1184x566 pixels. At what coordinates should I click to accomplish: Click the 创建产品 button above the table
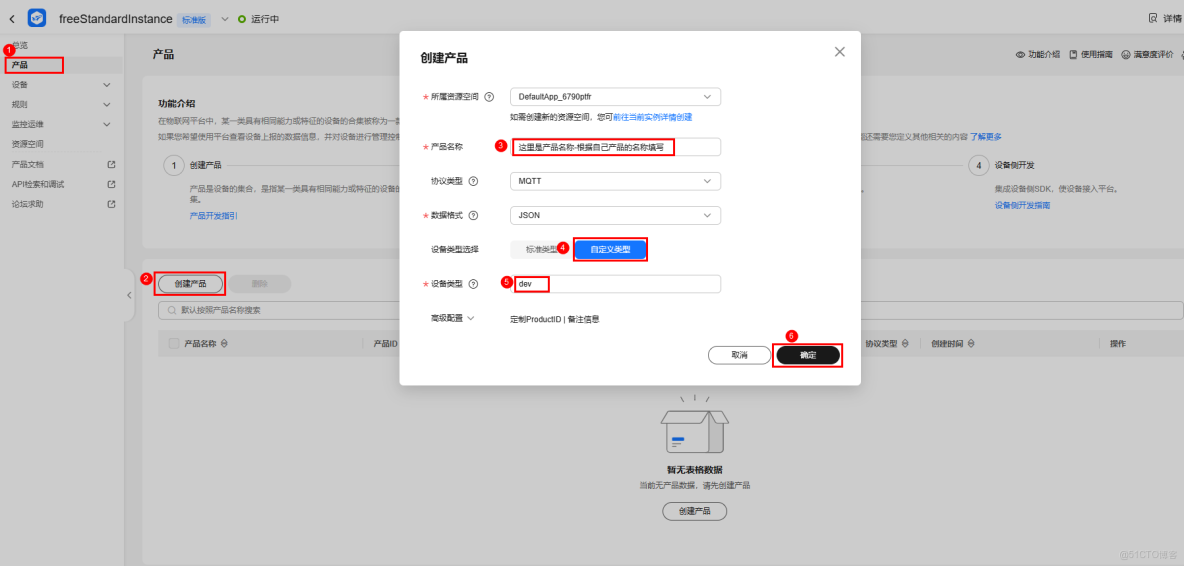click(190, 284)
